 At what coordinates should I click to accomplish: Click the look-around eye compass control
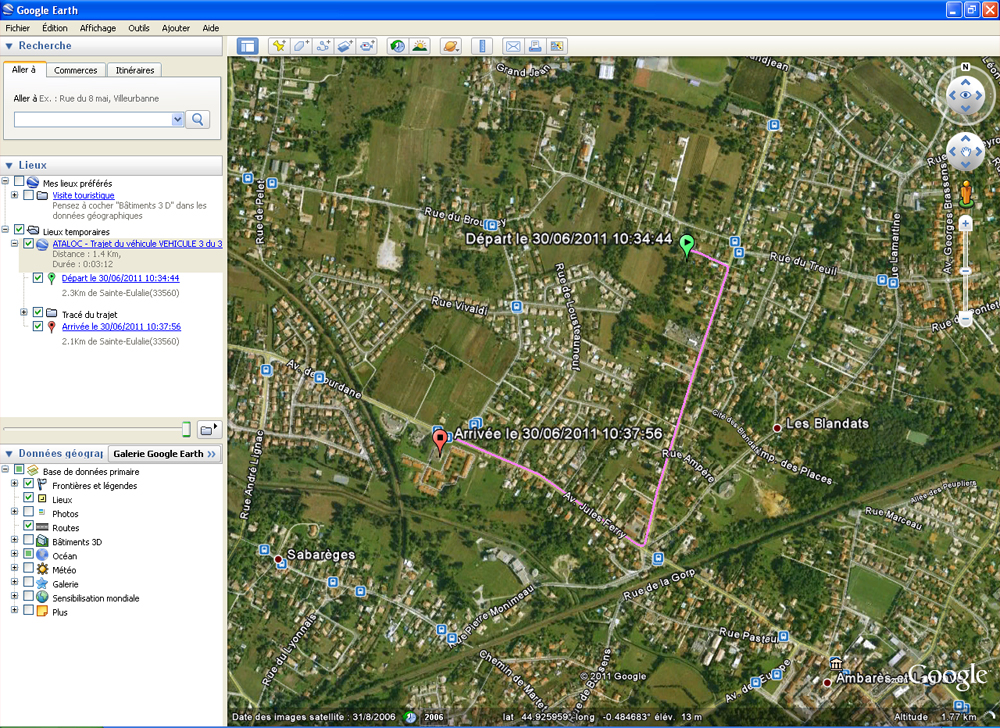965,95
